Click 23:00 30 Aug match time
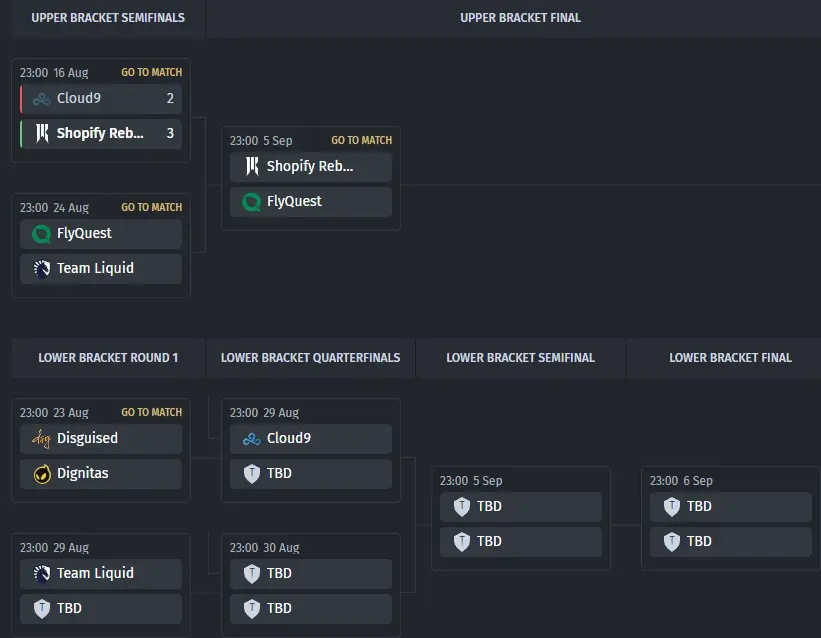Screen dimensions: 821x638 pyautogui.click(x=264, y=548)
